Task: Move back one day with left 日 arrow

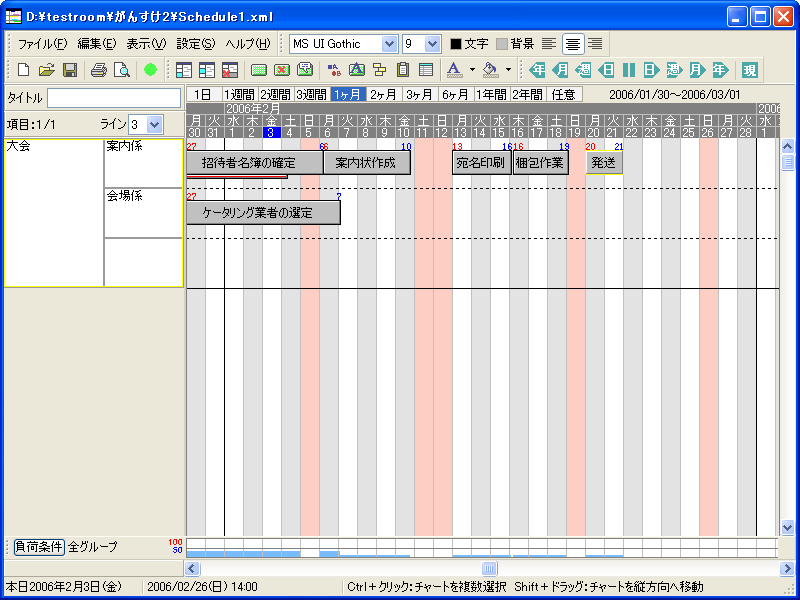Action: [606, 70]
